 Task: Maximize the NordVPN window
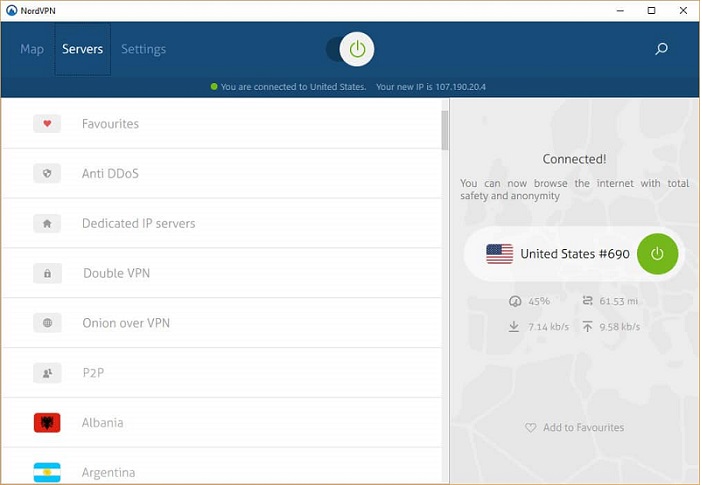651,10
